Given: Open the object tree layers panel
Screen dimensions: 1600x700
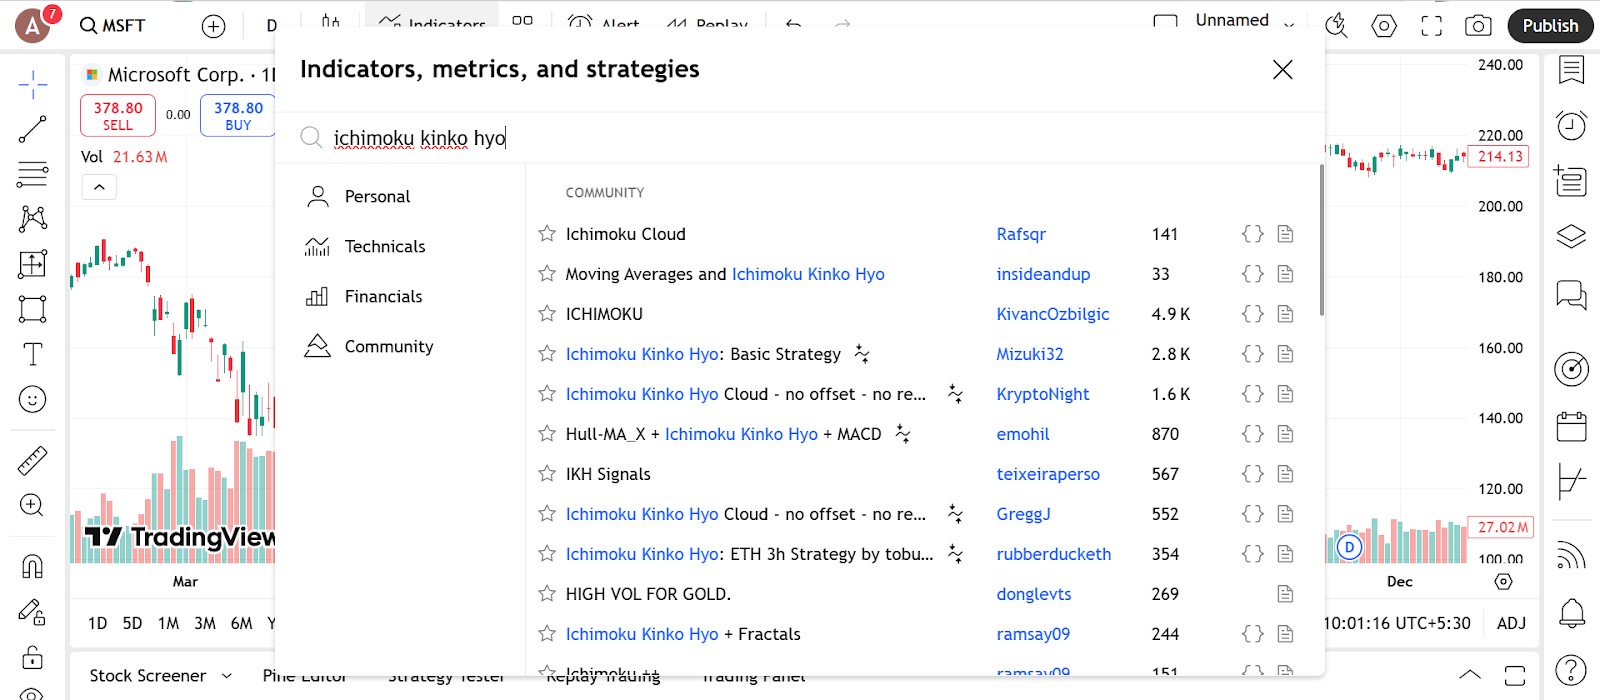Looking at the screenshot, I should [1572, 236].
